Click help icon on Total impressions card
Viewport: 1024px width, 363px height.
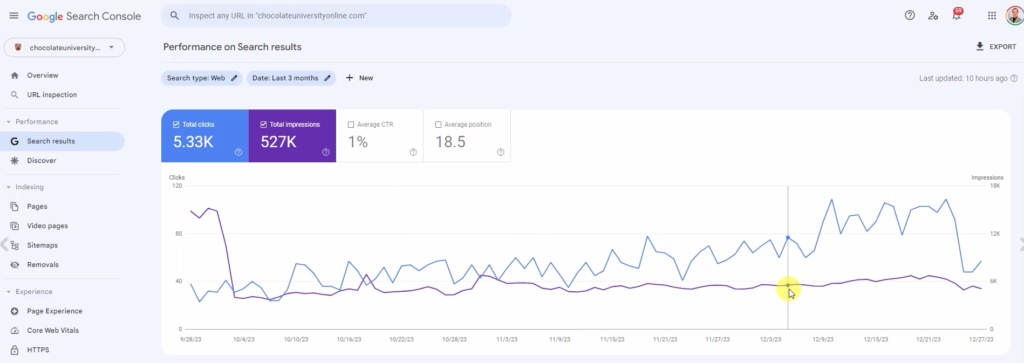coord(326,152)
